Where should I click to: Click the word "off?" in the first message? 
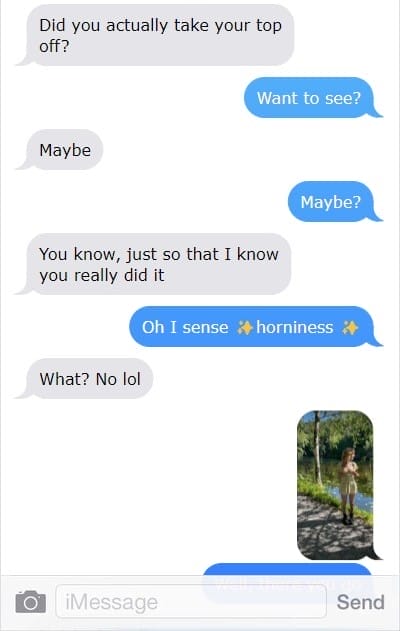tap(54, 46)
